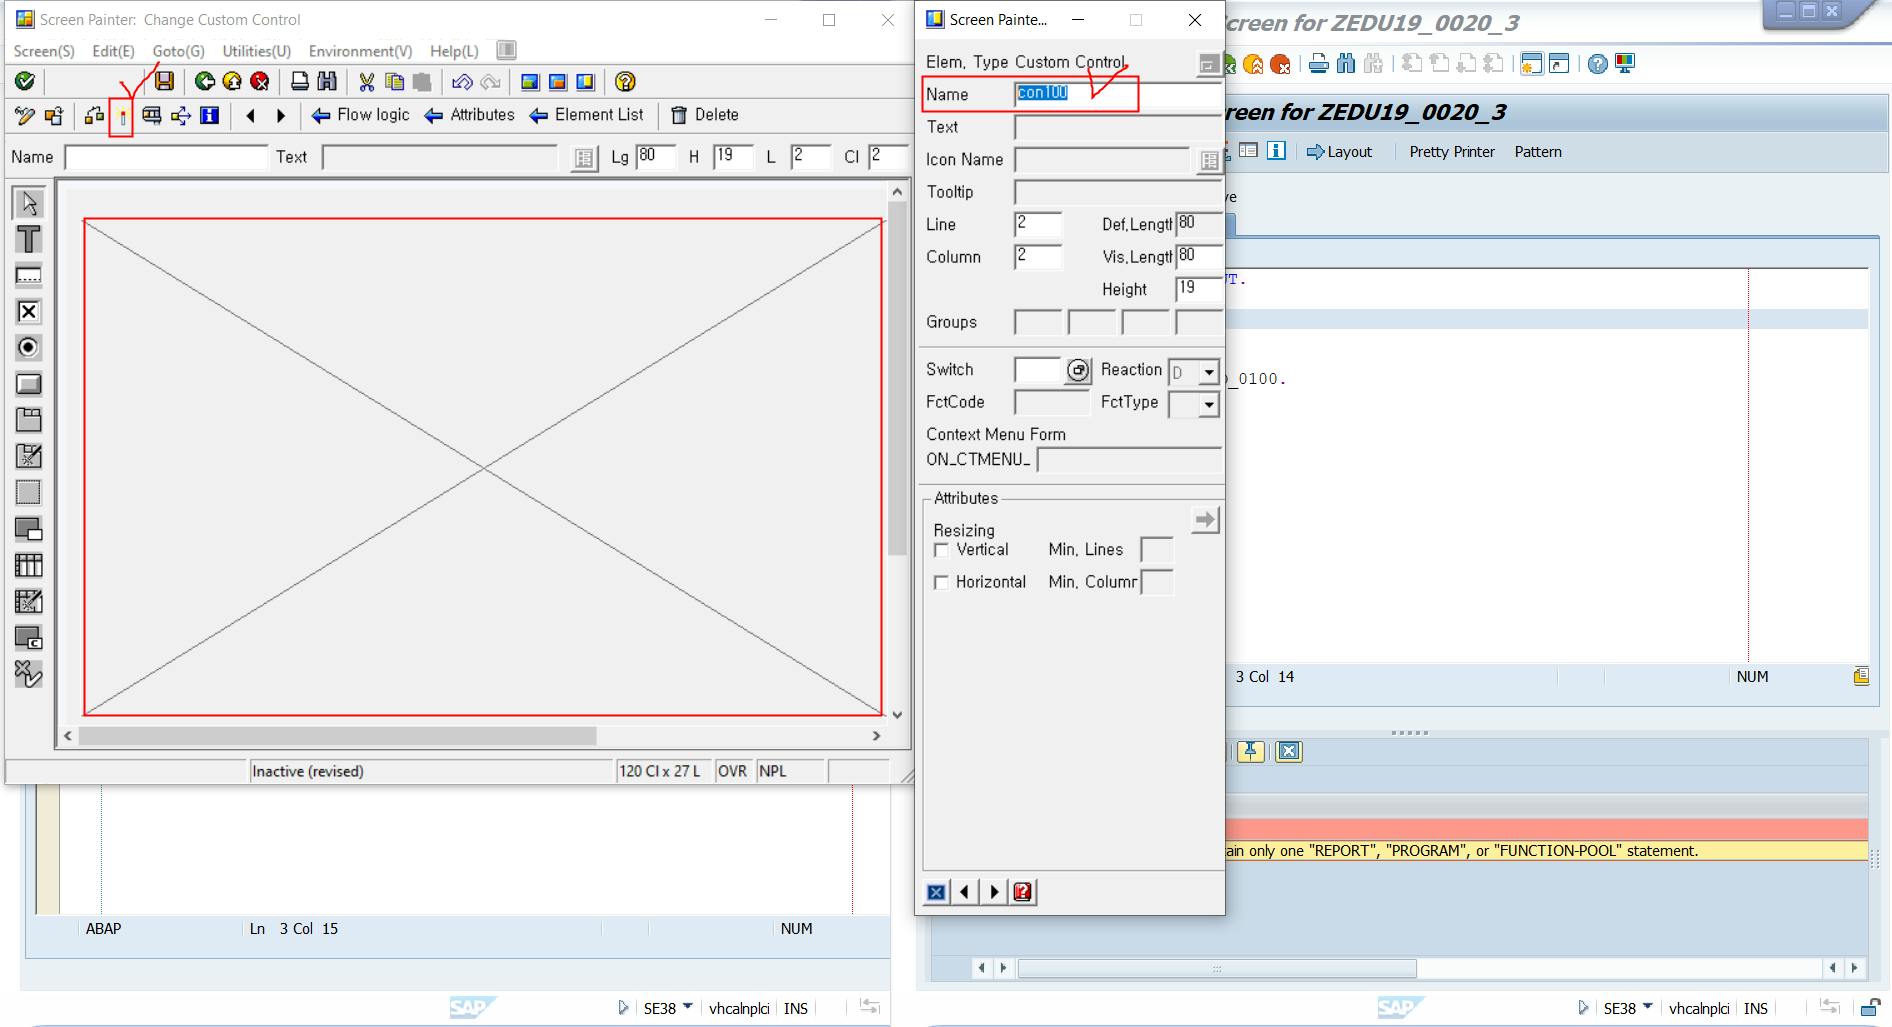Save the screen with the floppy disk icon
The image size is (1892, 1027).
(165, 82)
